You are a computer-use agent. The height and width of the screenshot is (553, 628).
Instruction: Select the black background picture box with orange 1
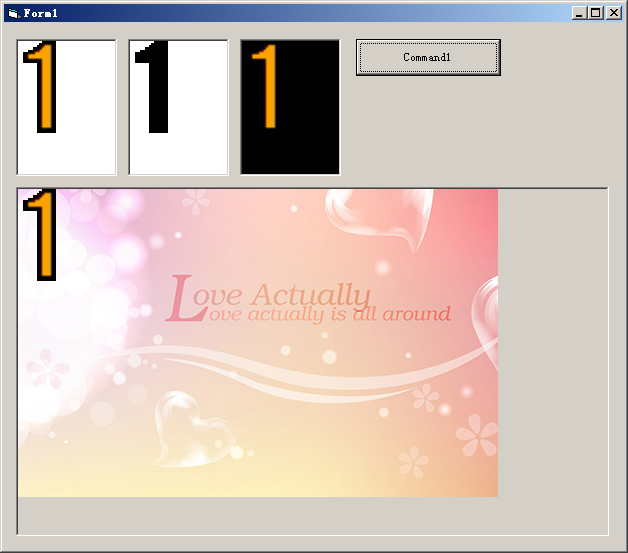coord(290,107)
